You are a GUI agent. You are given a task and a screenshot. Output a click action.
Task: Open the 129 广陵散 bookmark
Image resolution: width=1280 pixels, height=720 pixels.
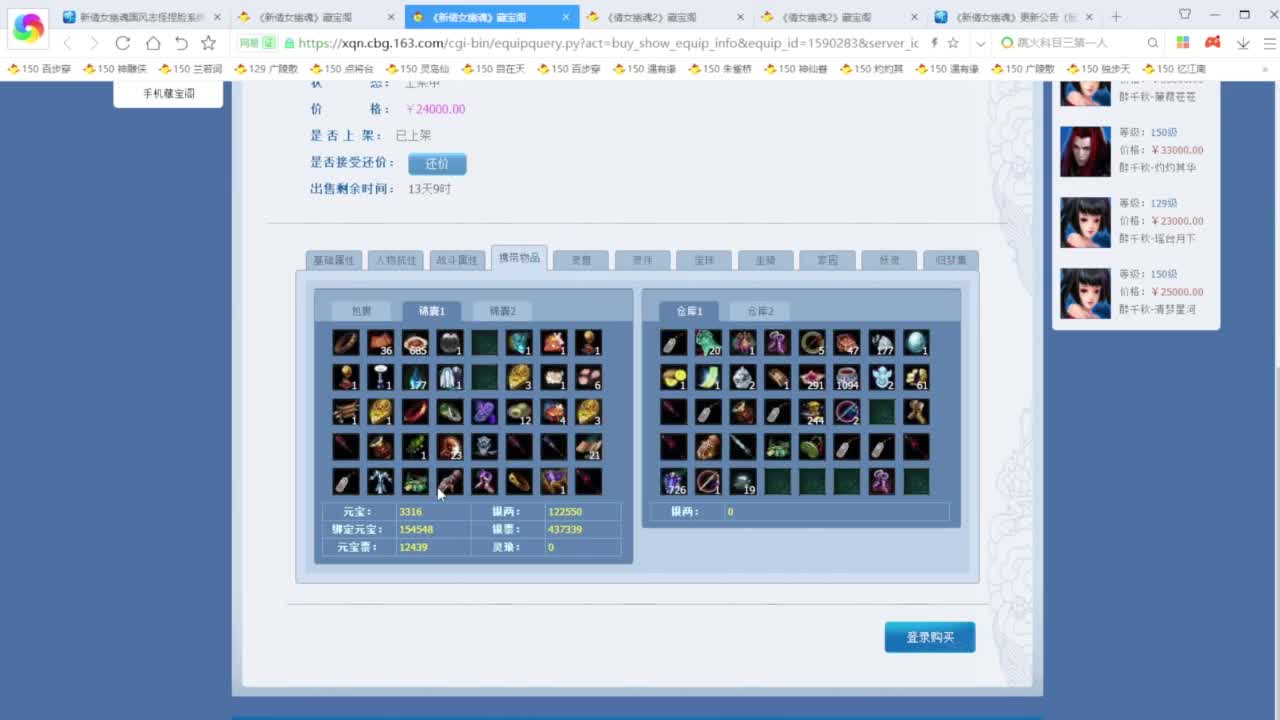pyautogui.click(x=266, y=68)
